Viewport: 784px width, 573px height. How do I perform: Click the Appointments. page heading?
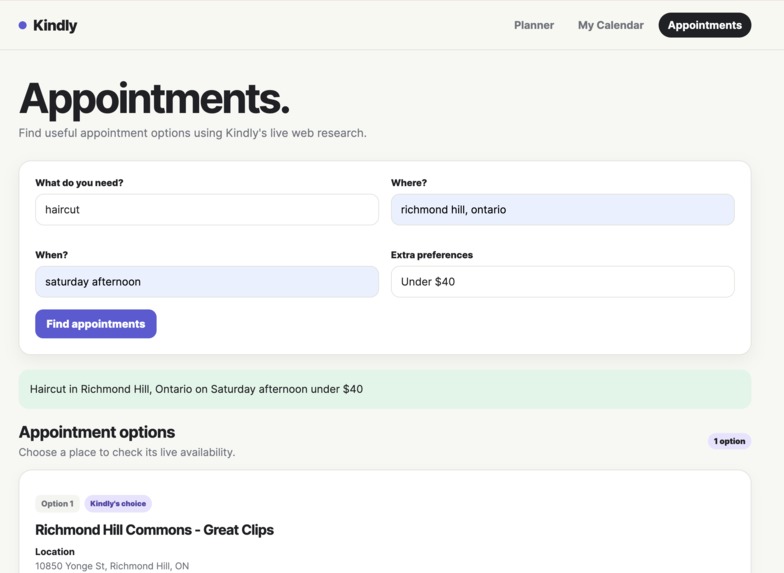click(x=154, y=99)
